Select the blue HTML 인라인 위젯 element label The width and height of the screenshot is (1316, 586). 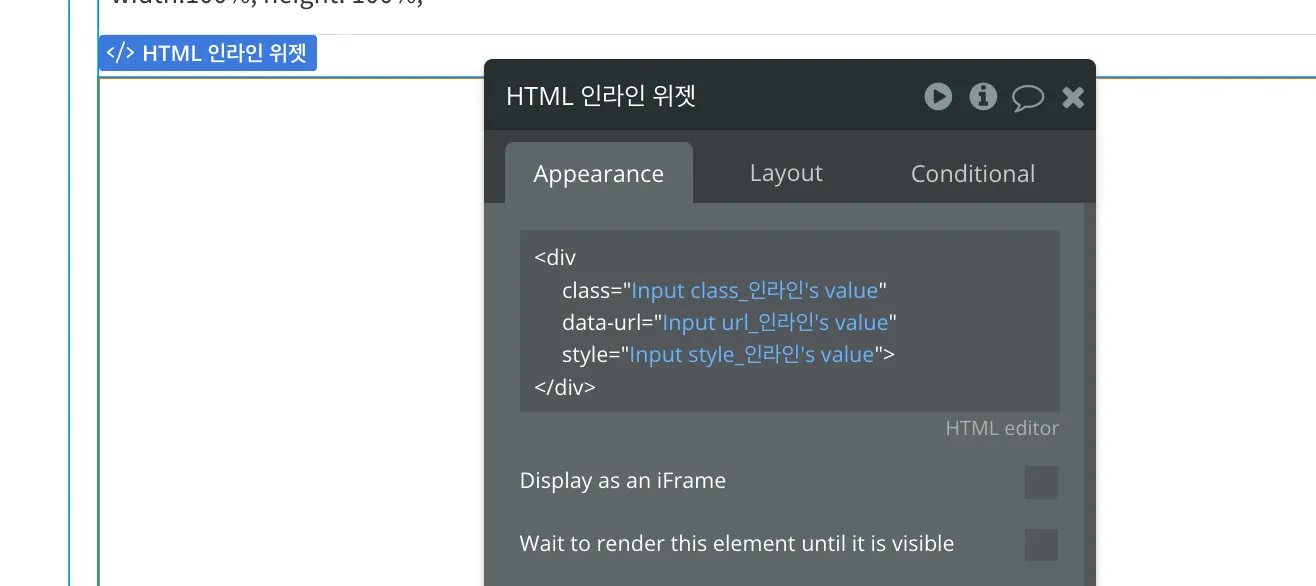coord(224,53)
